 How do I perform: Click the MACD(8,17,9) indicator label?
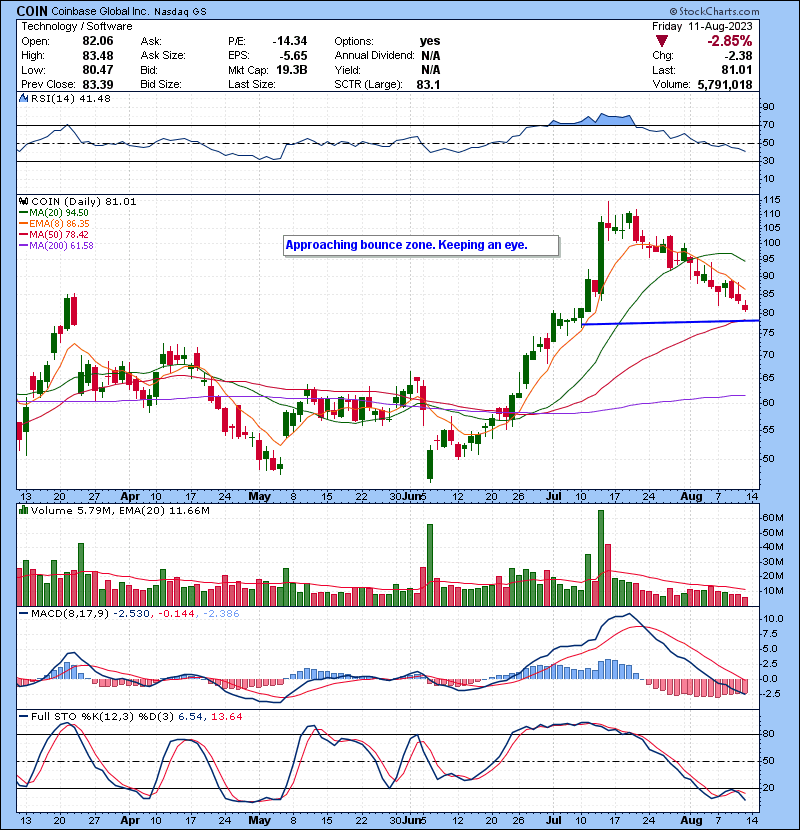(70, 614)
